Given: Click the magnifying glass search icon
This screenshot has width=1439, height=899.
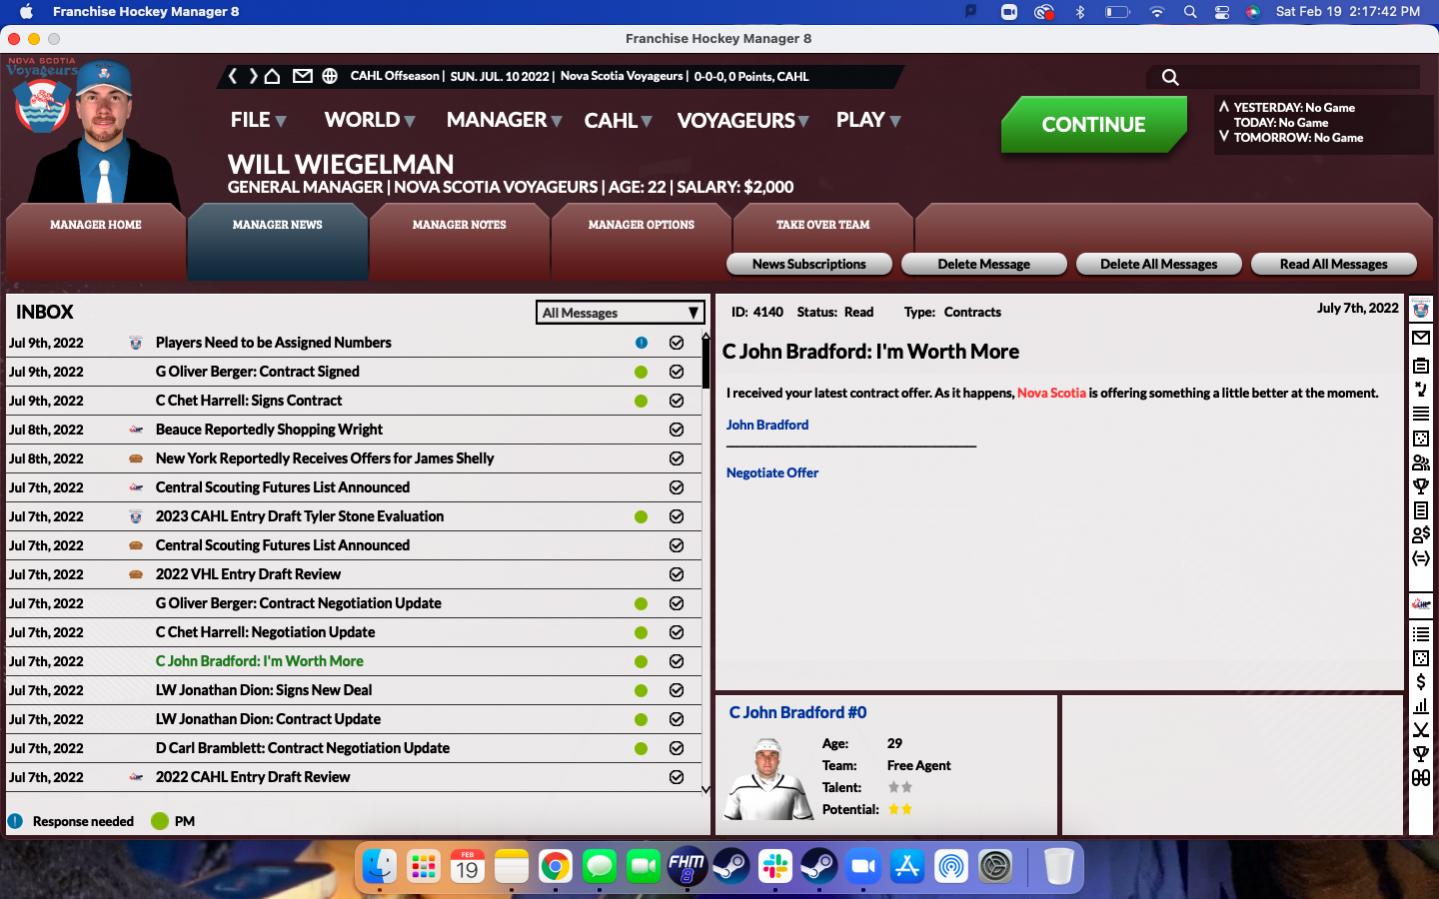Looking at the screenshot, I should click(x=1170, y=77).
